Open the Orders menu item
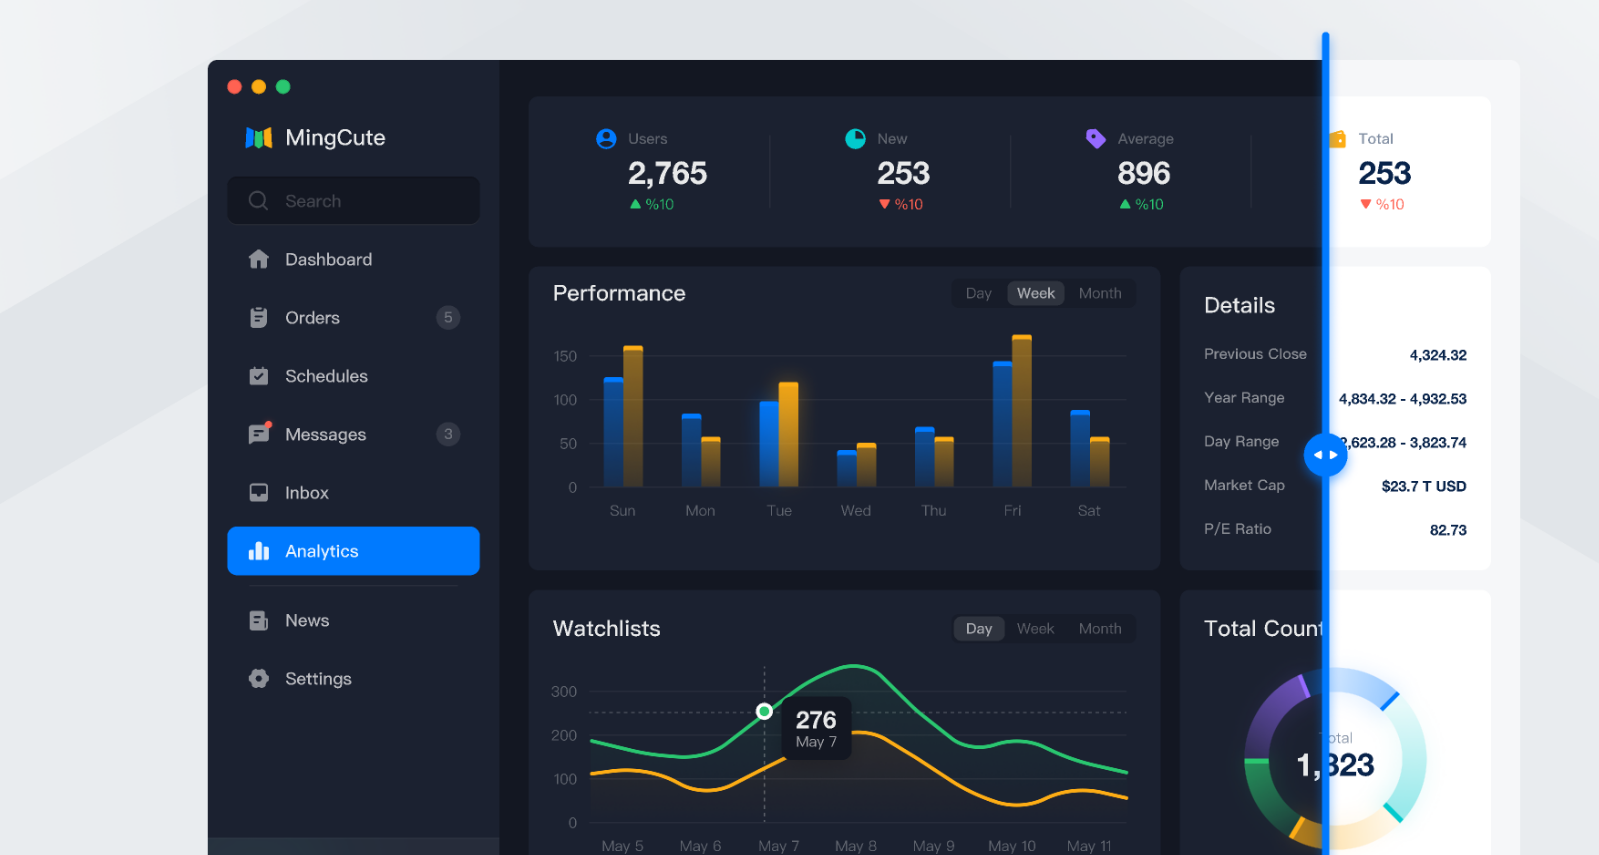The width and height of the screenshot is (1599, 855). [x=353, y=318]
